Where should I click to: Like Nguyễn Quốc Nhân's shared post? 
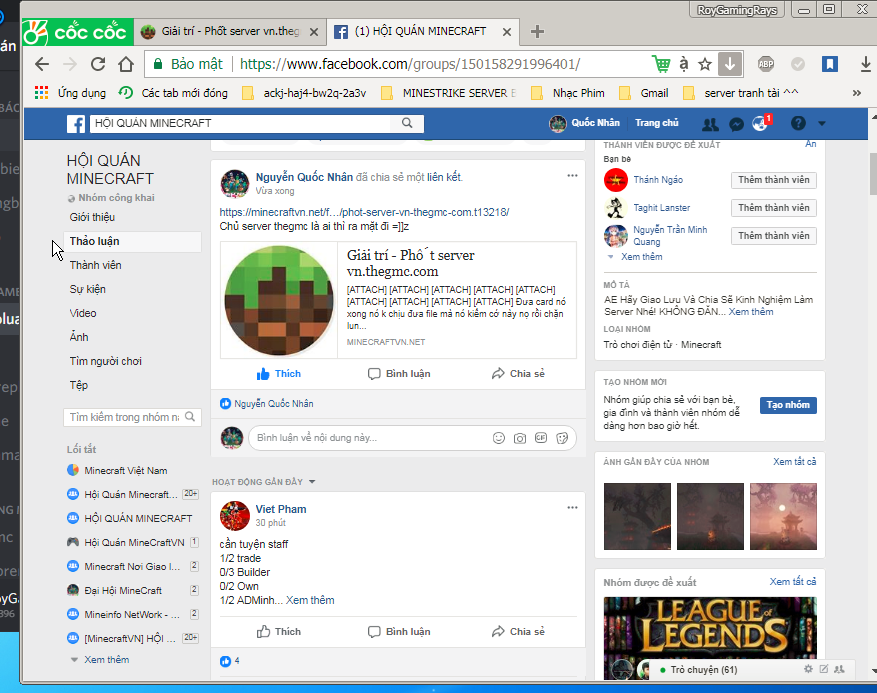278,374
